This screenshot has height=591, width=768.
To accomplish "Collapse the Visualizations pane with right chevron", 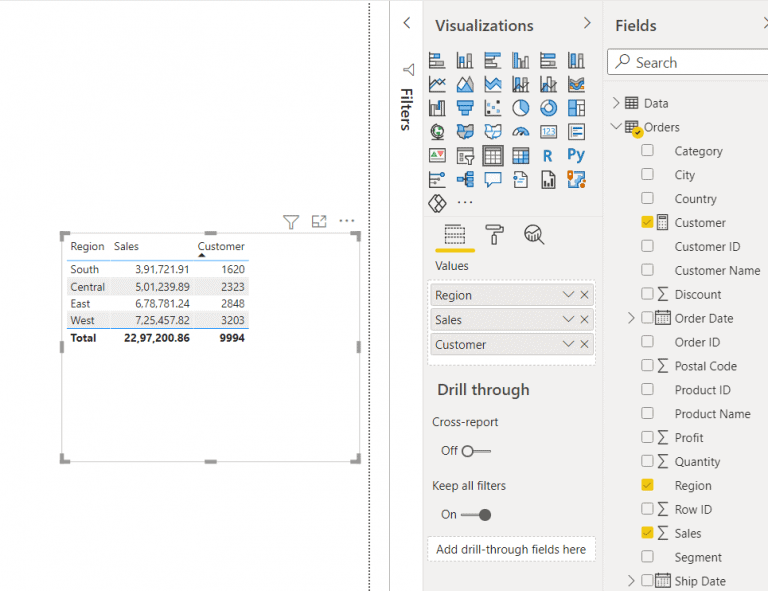I will [587, 23].
